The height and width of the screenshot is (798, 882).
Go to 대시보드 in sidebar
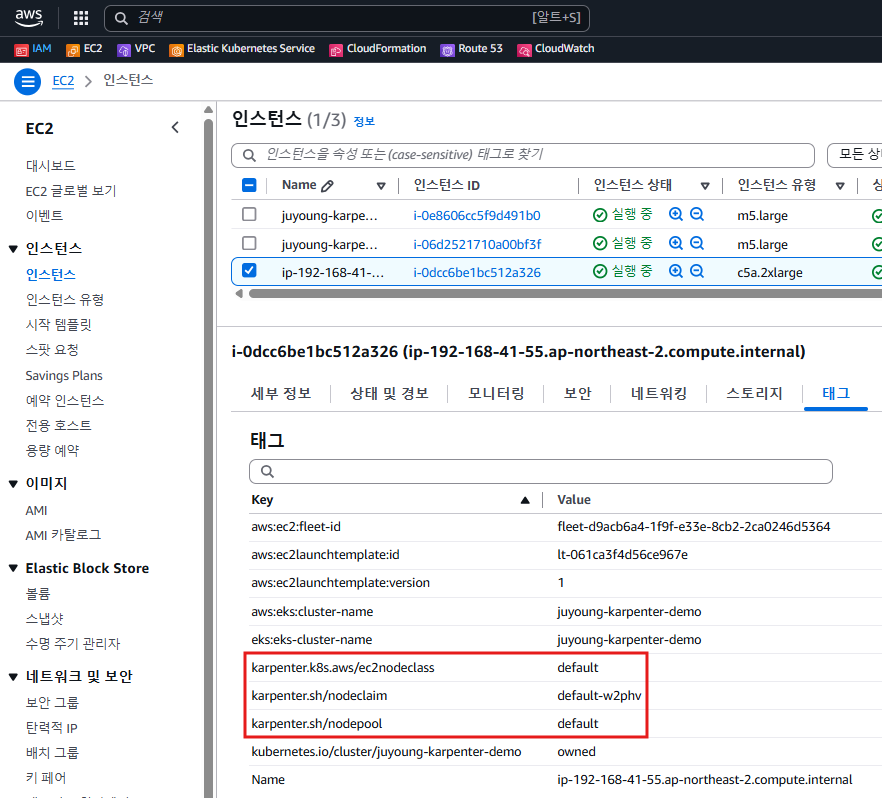pyautogui.click(x=50, y=166)
